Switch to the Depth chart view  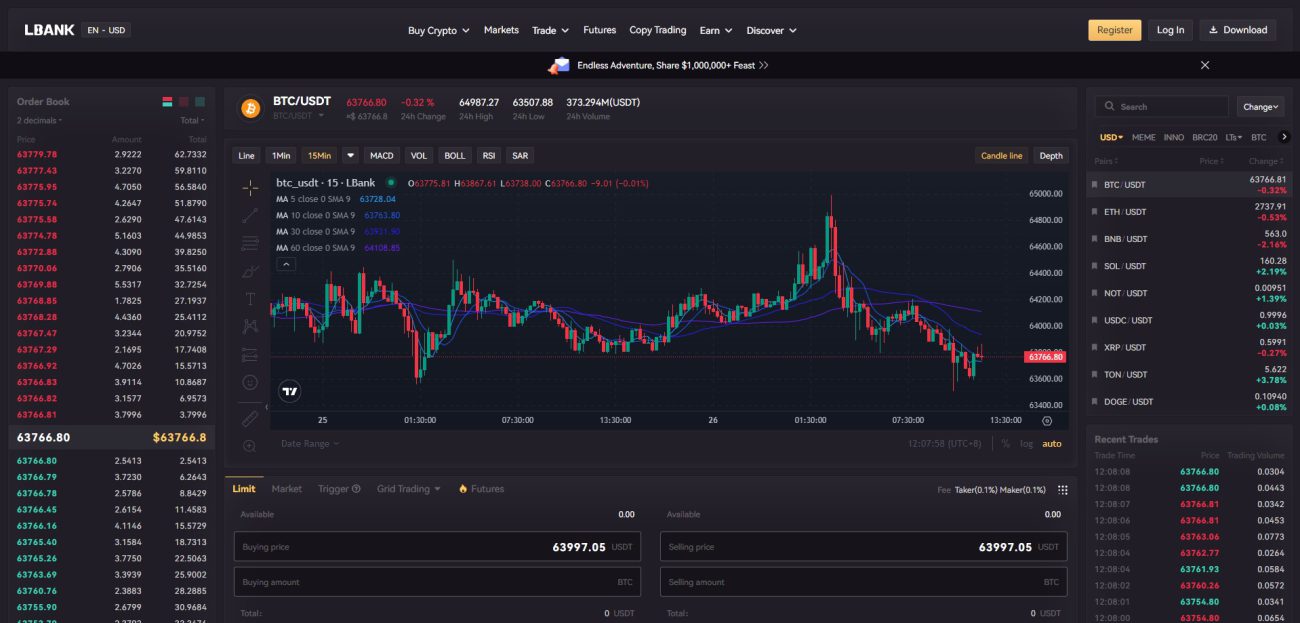(x=1051, y=156)
